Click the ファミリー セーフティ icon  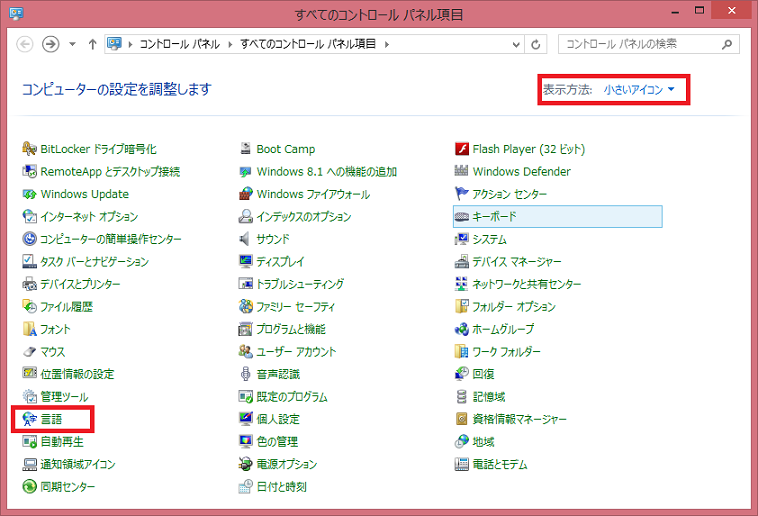pyautogui.click(x=246, y=306)
